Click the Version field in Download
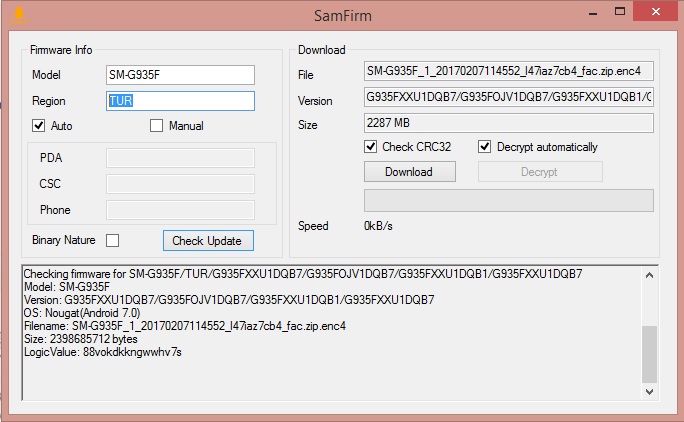 click(x=509, y=97)
